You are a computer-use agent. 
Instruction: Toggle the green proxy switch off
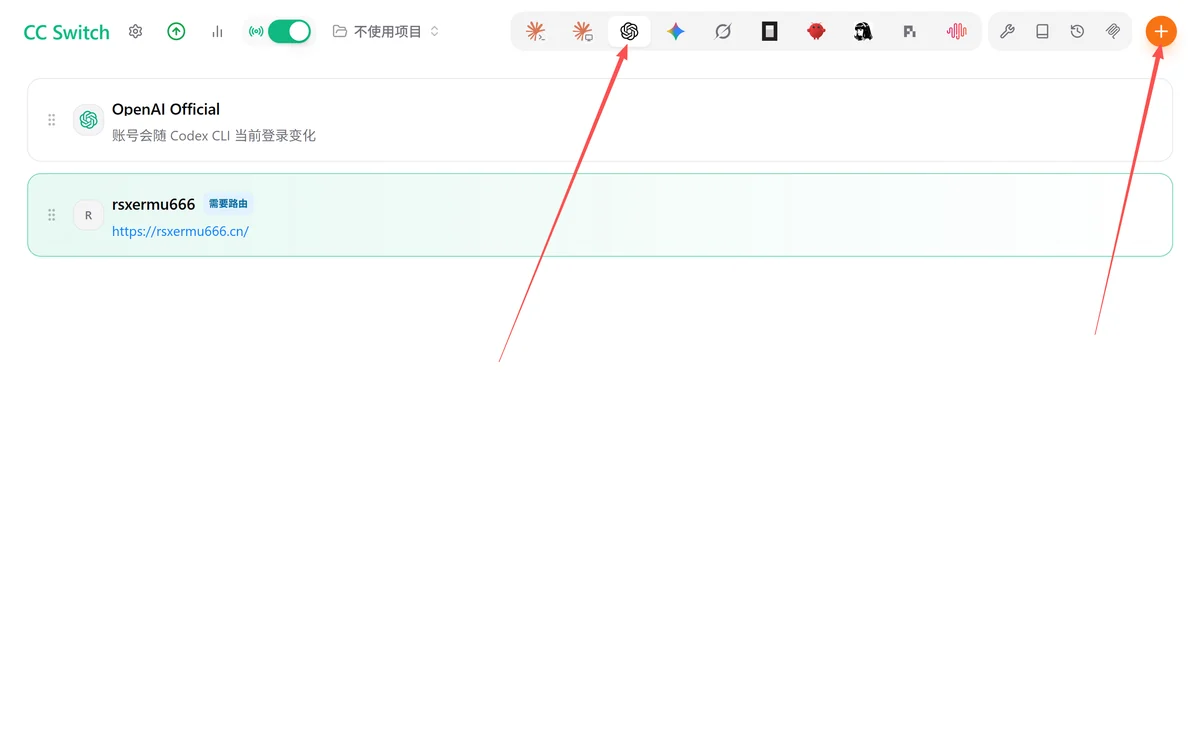coord(290,31)
